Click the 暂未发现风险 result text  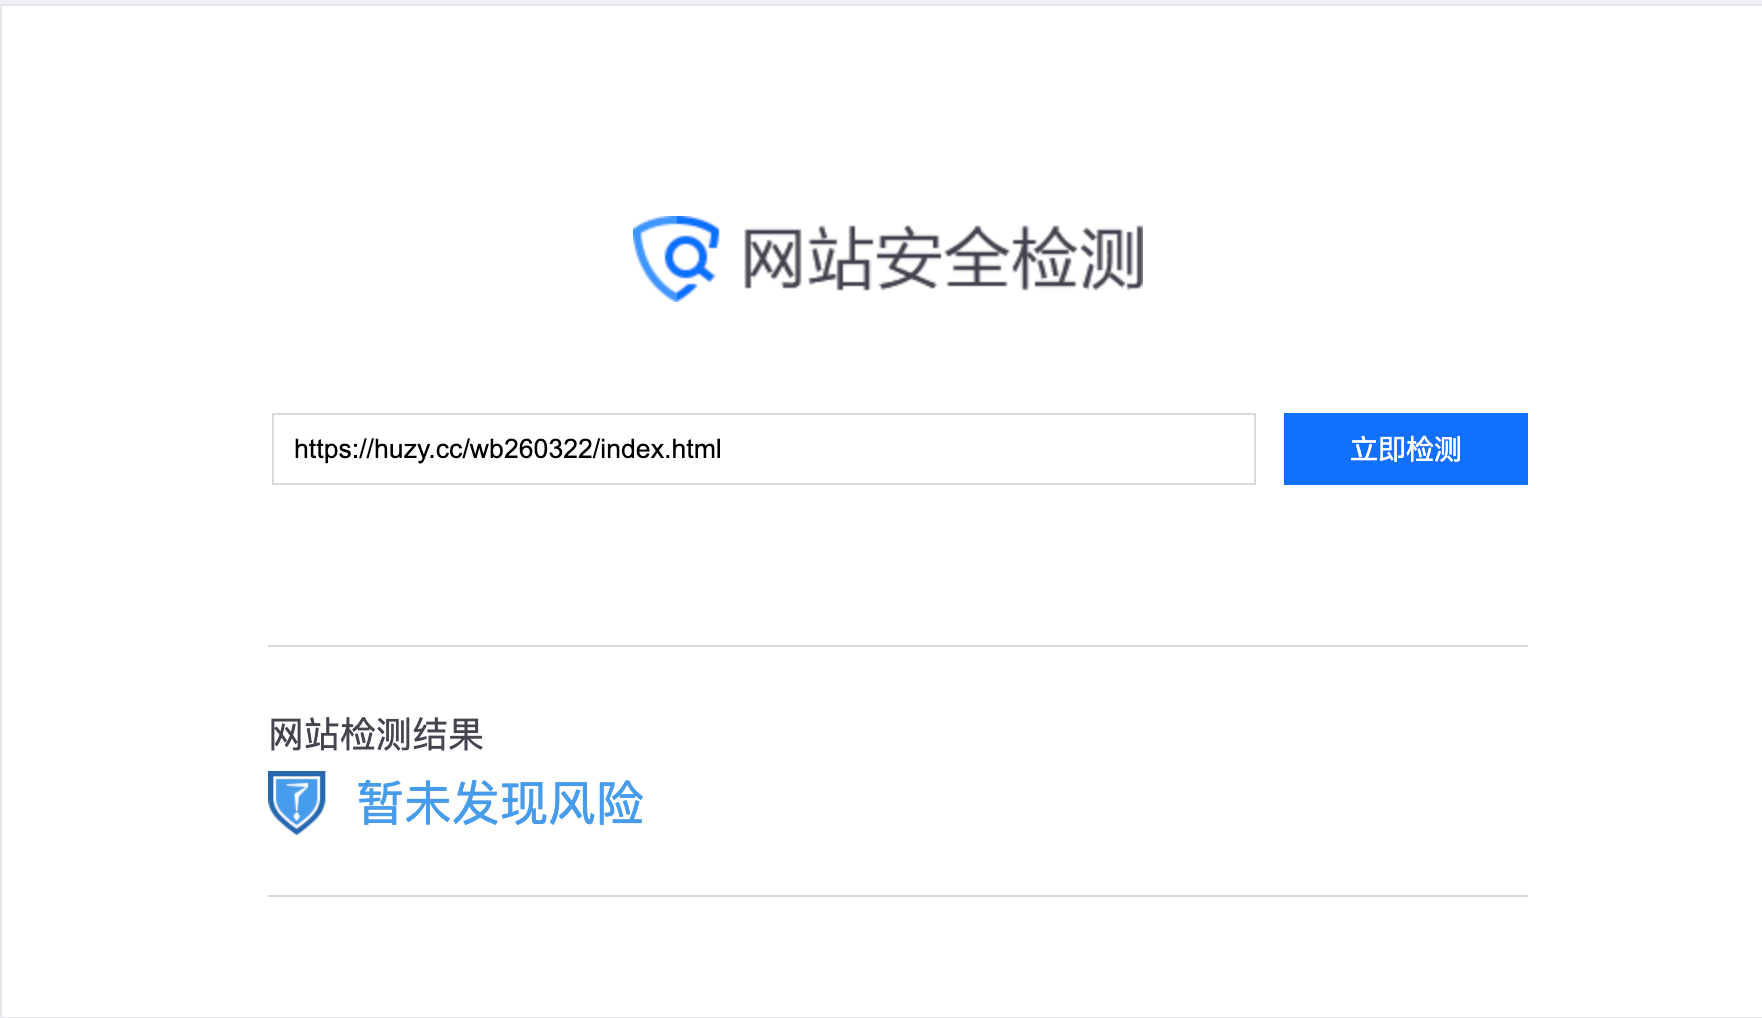point(500,803)
